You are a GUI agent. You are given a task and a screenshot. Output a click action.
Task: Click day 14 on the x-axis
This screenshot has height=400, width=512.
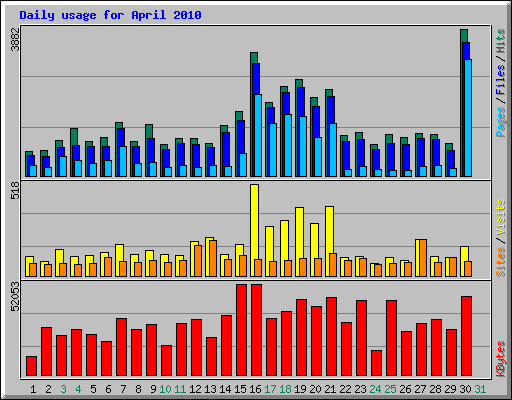pyautogui.click(x=225, y=389)
